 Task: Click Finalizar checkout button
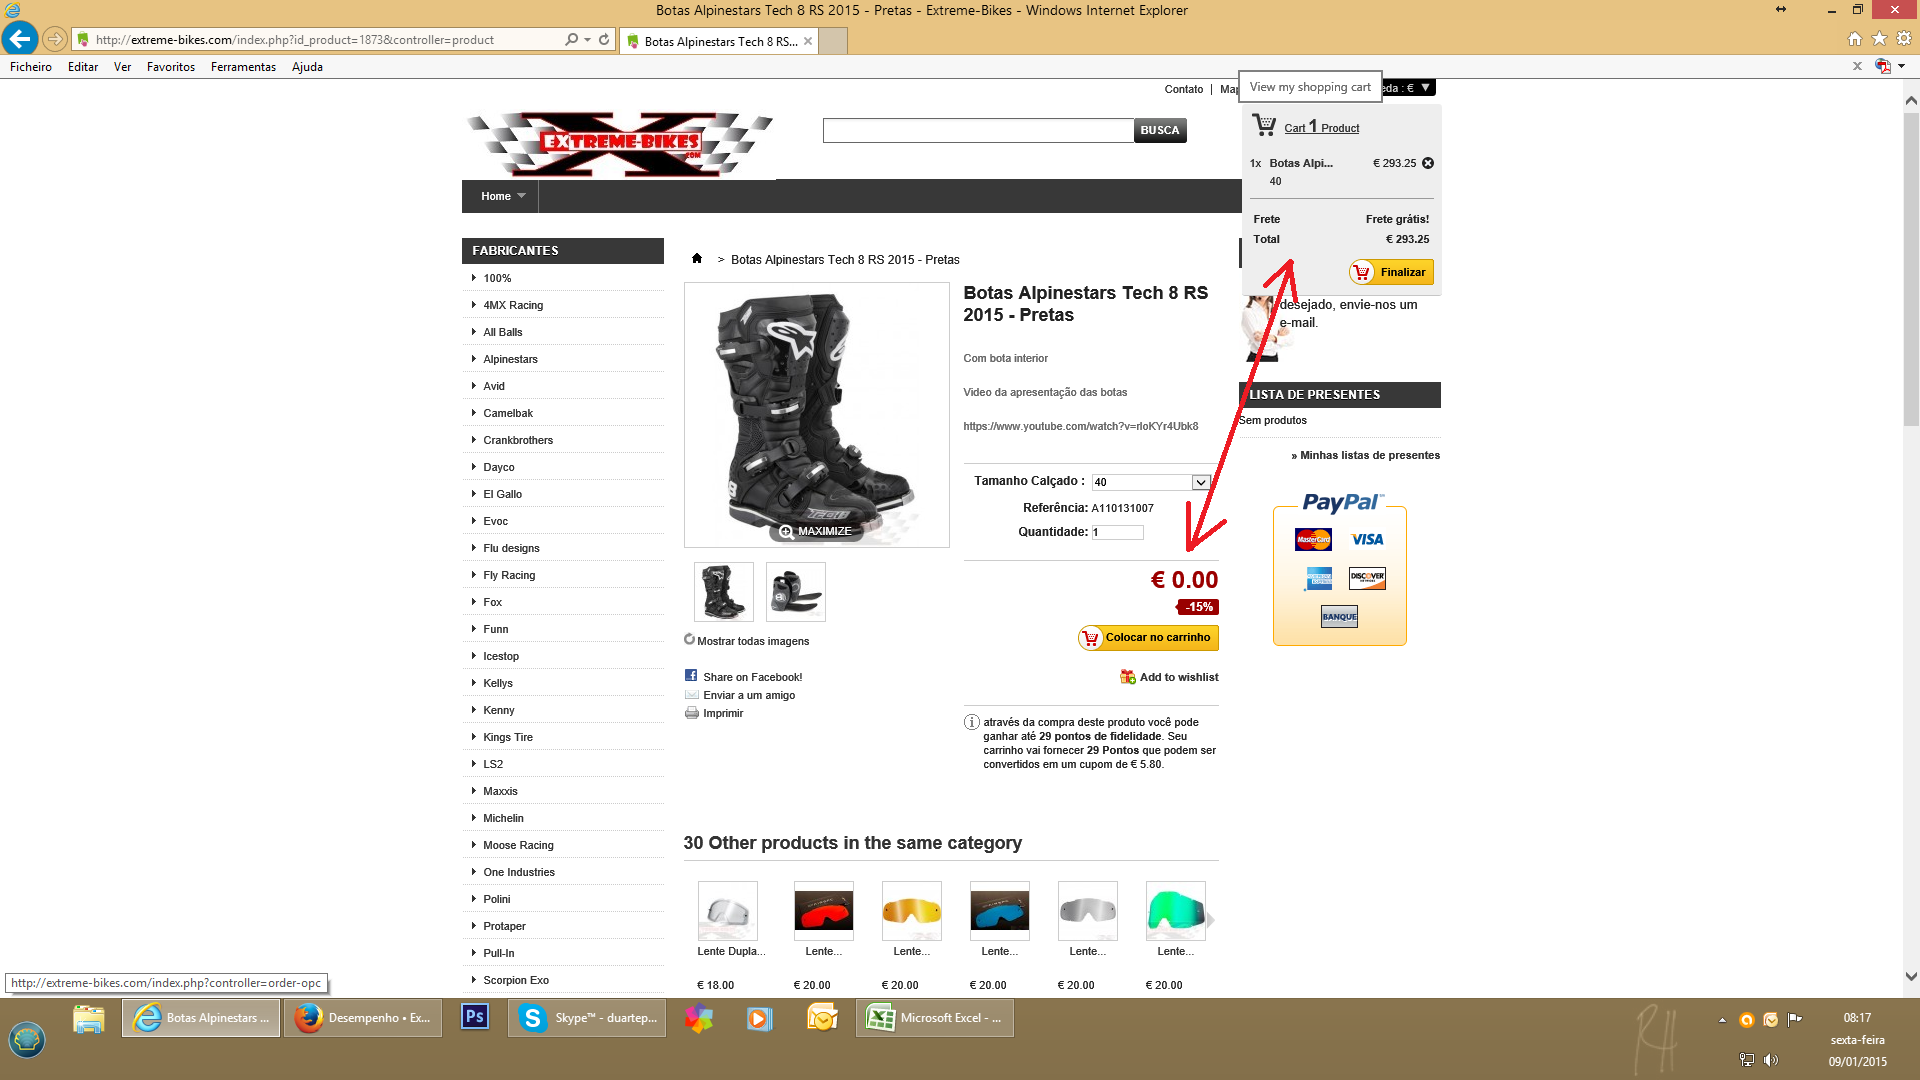pyautogui.click(x=1391, y=272)
